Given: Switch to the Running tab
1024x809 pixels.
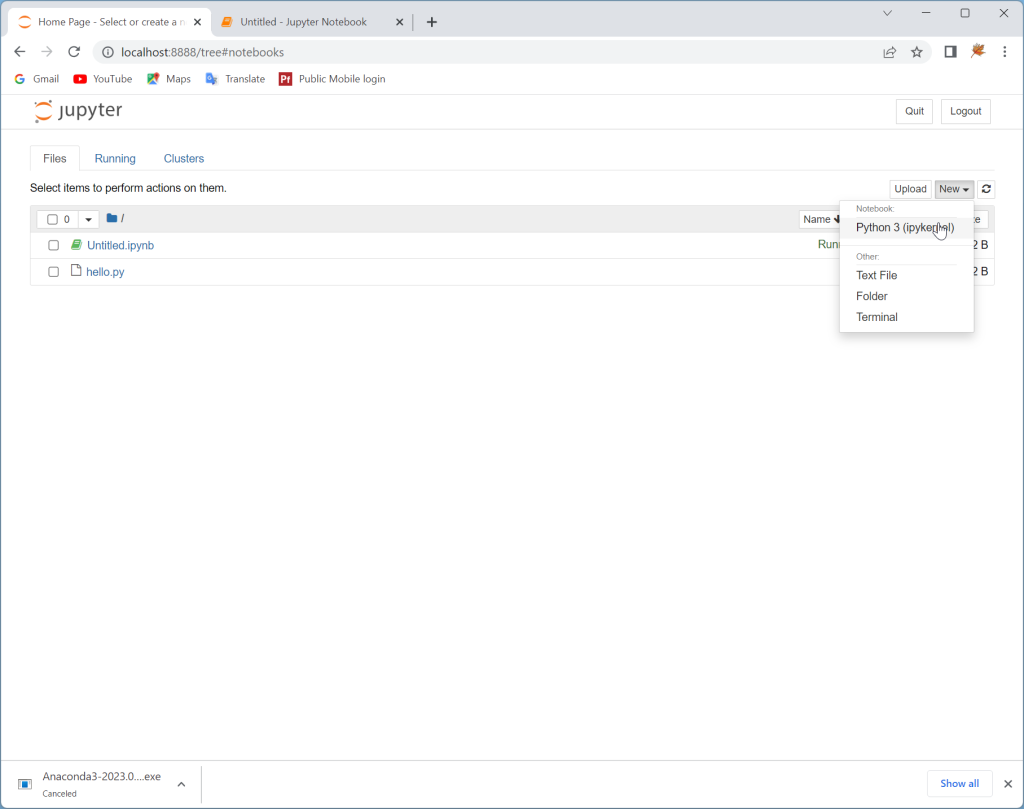Looking at the screenshot, I should (x=115, y=159).
